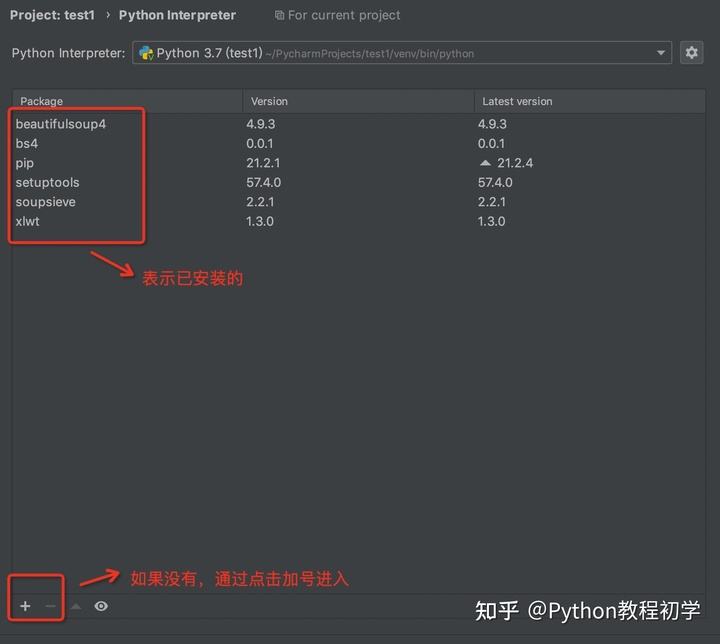
Task: Select Python 3.7 (test1) interpreter combo box
Action: (402, 53)
